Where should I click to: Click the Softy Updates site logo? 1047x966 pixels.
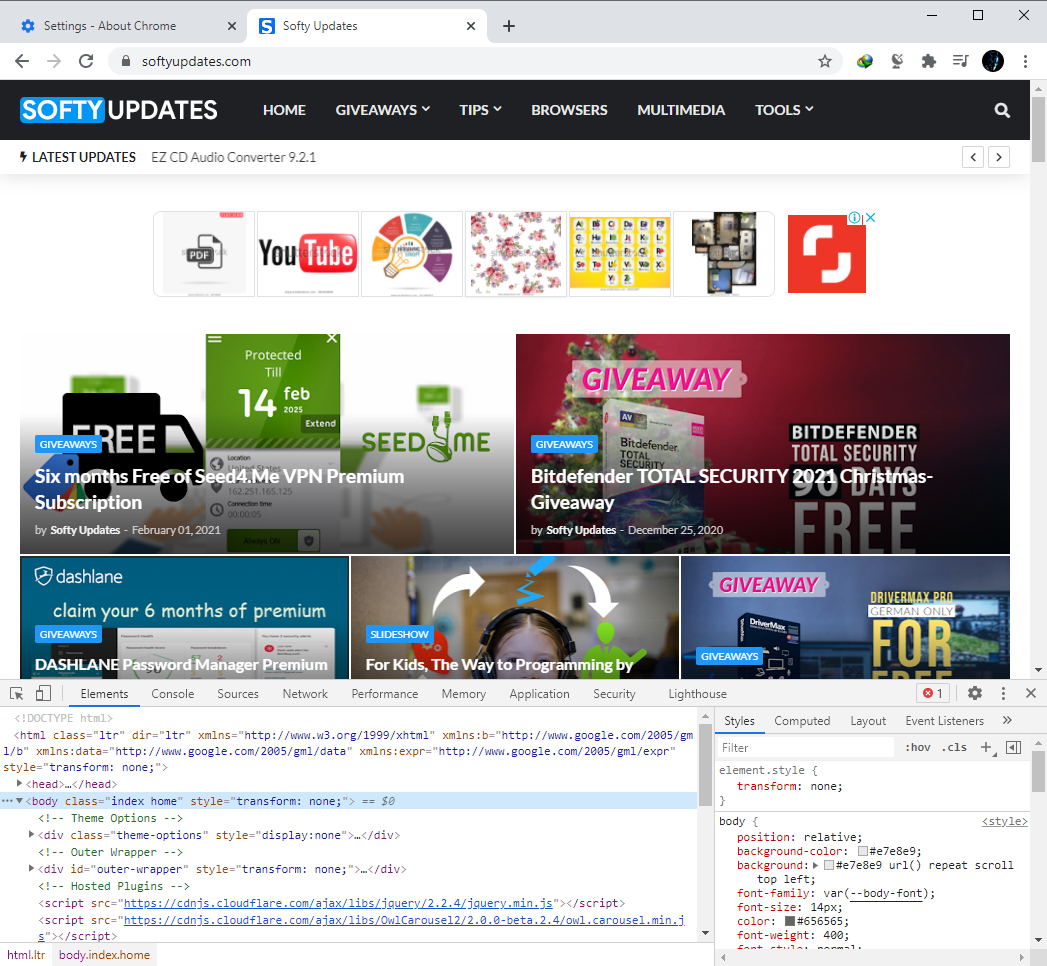[x=119, y=110]
